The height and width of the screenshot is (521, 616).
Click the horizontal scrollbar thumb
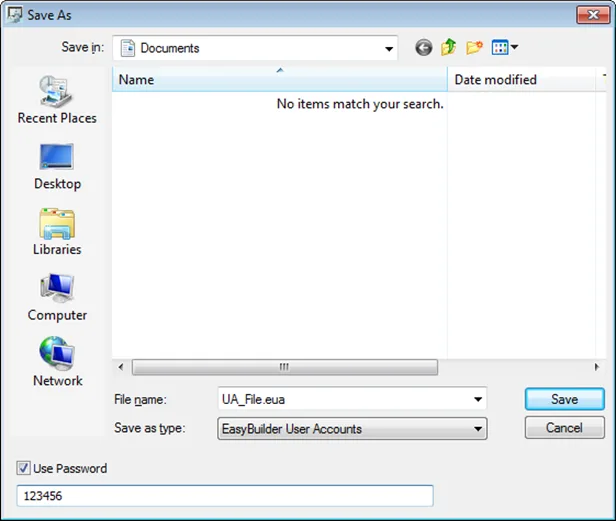pos(285,367)
